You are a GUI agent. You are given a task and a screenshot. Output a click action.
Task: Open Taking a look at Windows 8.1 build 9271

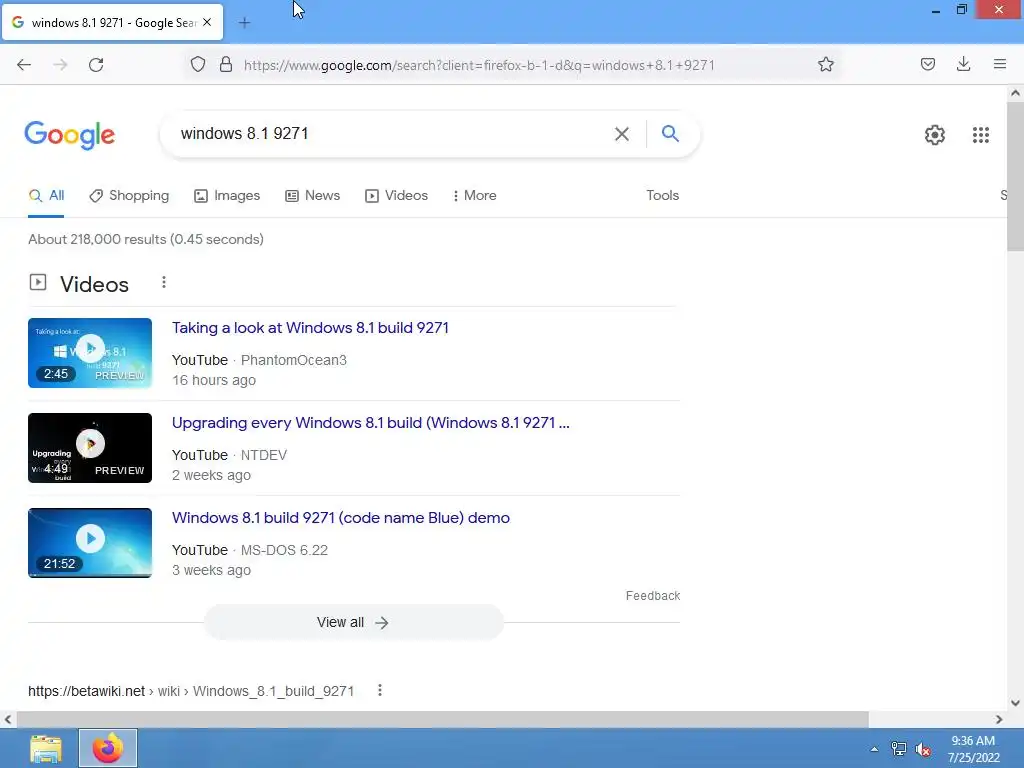coord(310,328)
